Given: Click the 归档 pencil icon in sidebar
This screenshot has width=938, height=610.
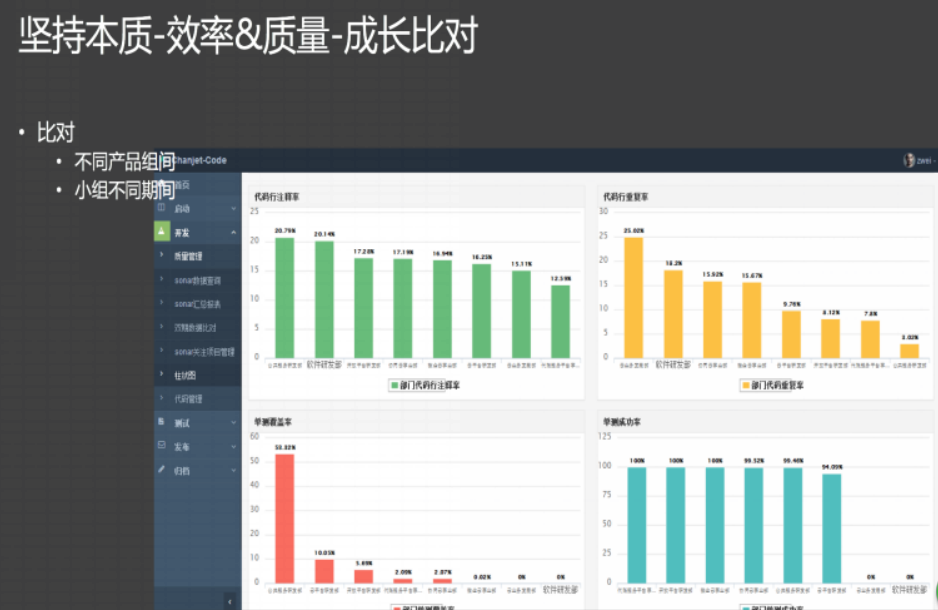Looking at the screenshot, I should coord(162,469).
